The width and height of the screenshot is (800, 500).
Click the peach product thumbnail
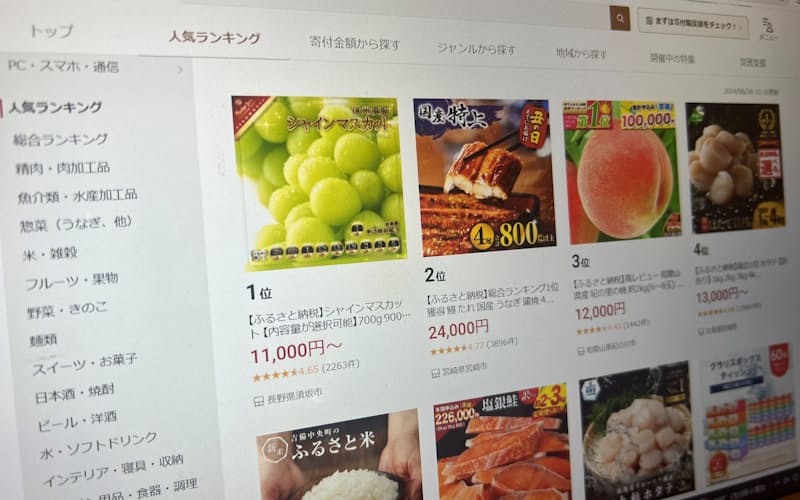(x=621, y=172)
